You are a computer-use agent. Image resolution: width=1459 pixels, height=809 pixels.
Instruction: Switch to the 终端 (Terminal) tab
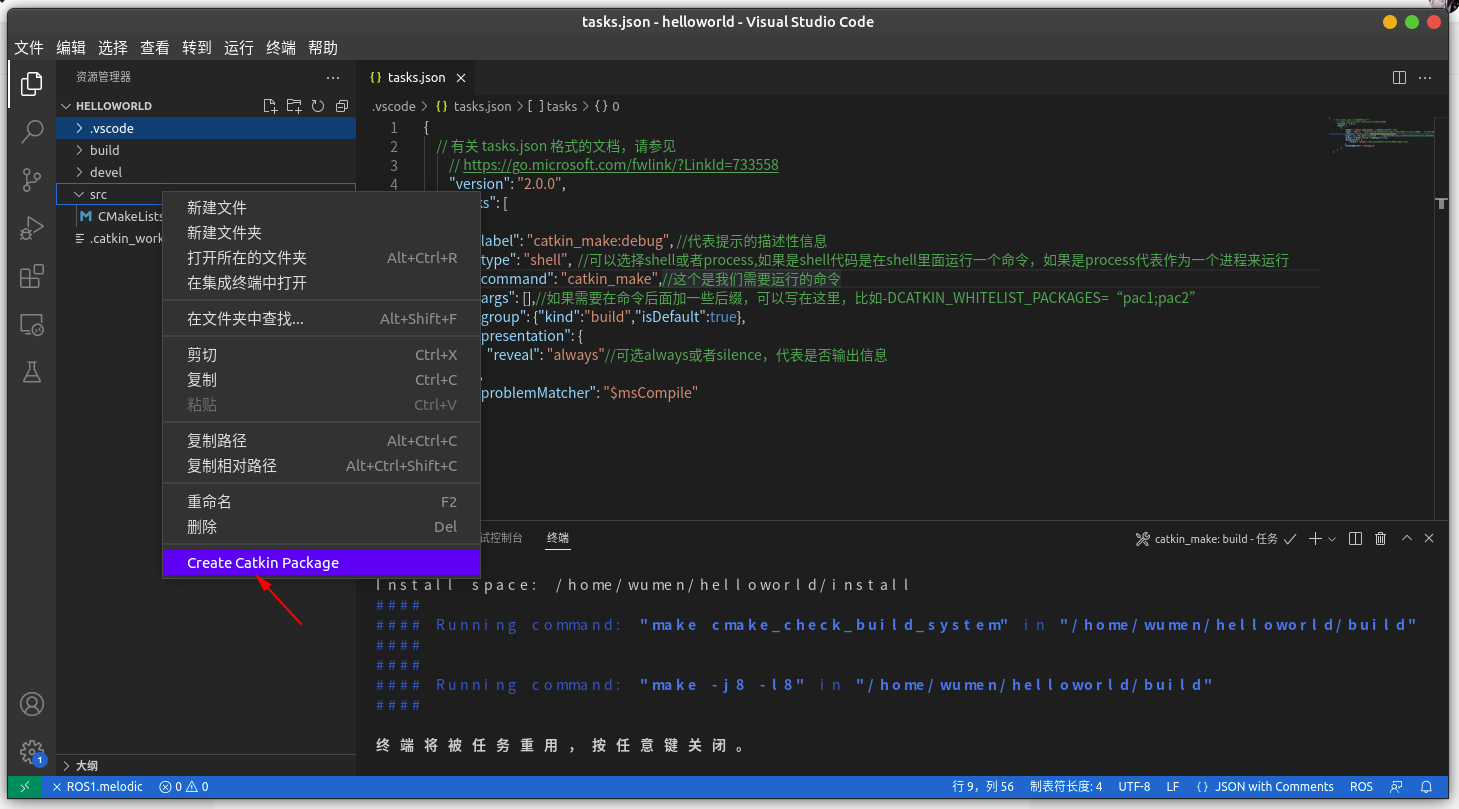[x=557, y=538]
